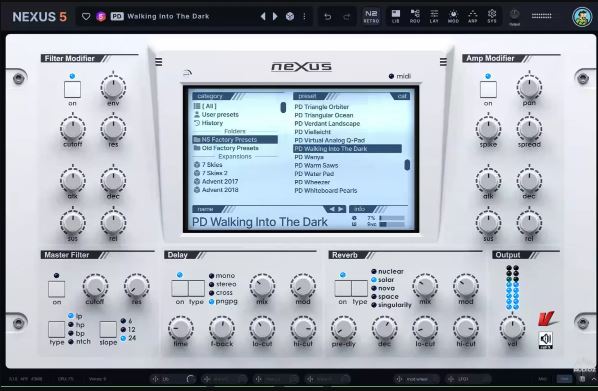
Task: Click the purple Nexus 5 badge icon
Action: click(101, 16)
